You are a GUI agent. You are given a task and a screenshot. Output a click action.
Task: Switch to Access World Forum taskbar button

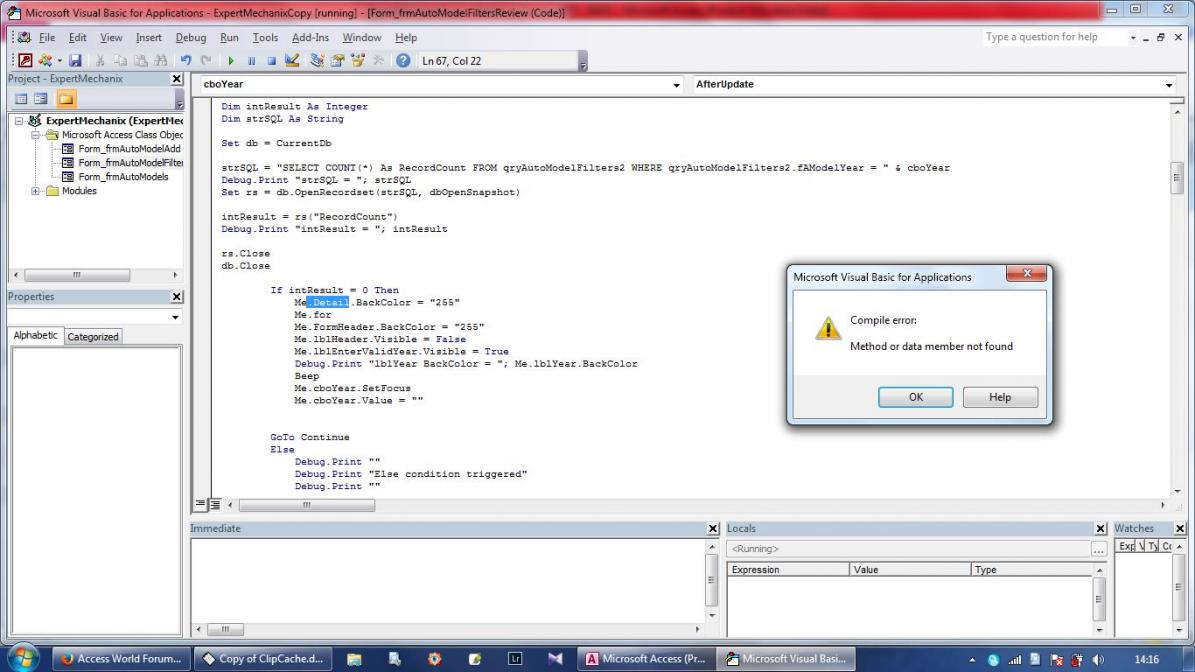click(x=120, y=659)
